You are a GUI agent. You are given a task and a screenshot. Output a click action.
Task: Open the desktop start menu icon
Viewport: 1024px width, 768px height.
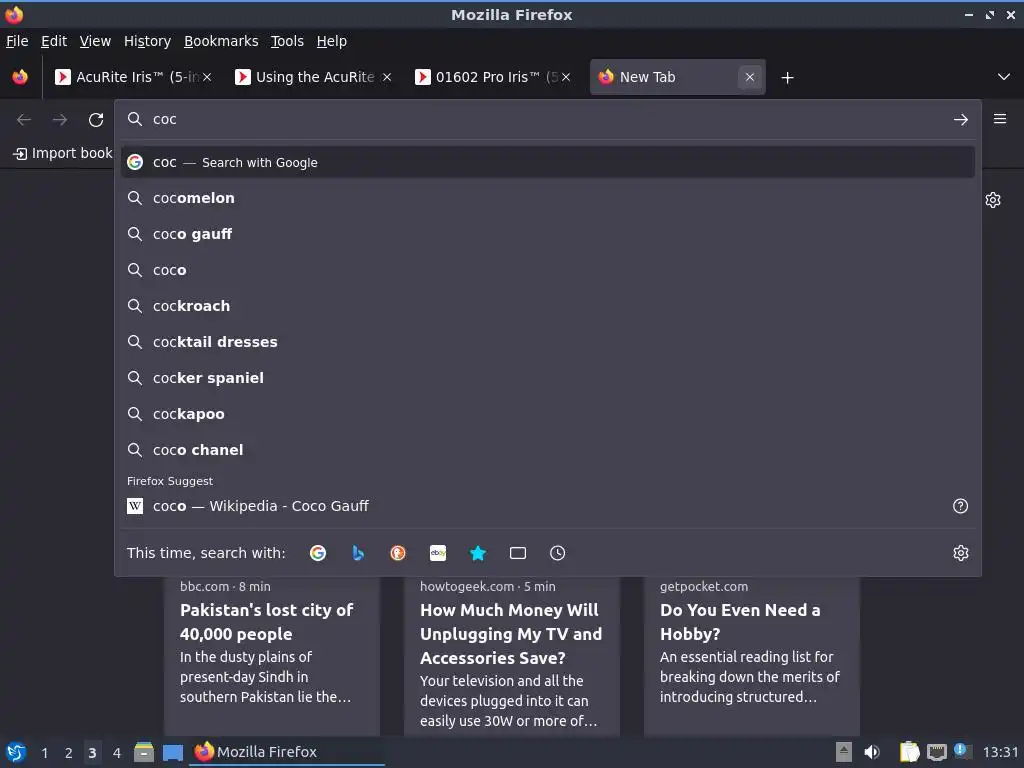point(16,752)
